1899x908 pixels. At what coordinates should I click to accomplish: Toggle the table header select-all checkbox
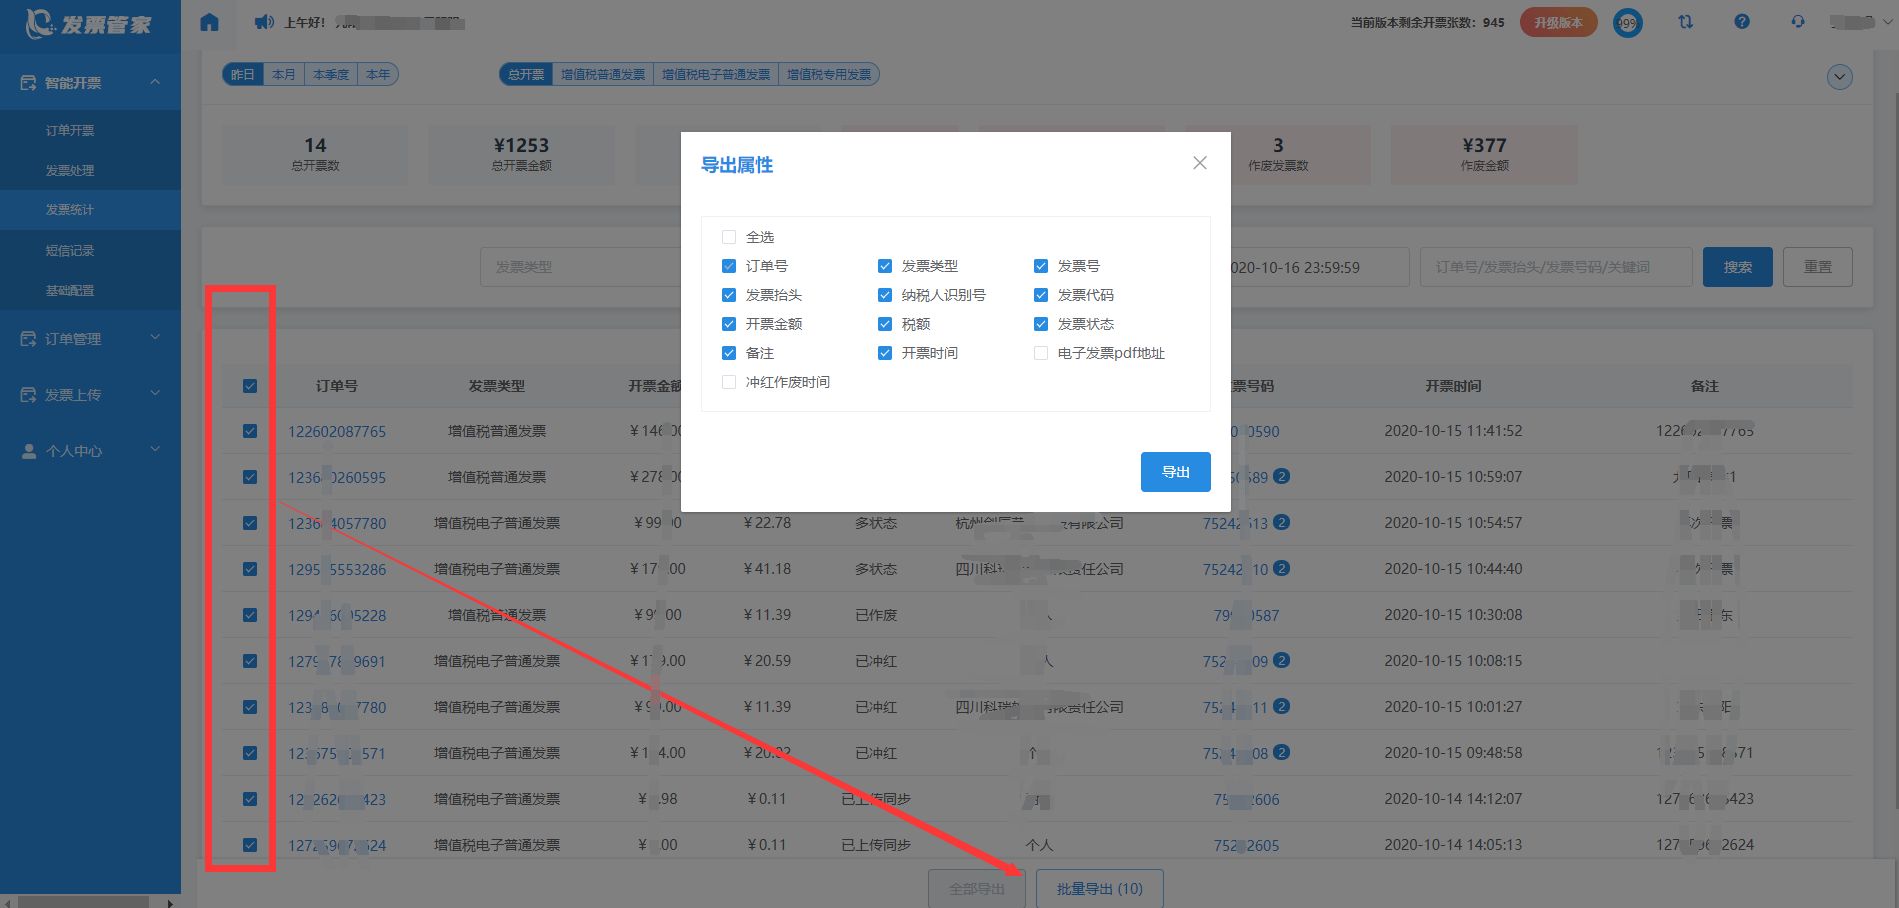[x=250, y=386]
